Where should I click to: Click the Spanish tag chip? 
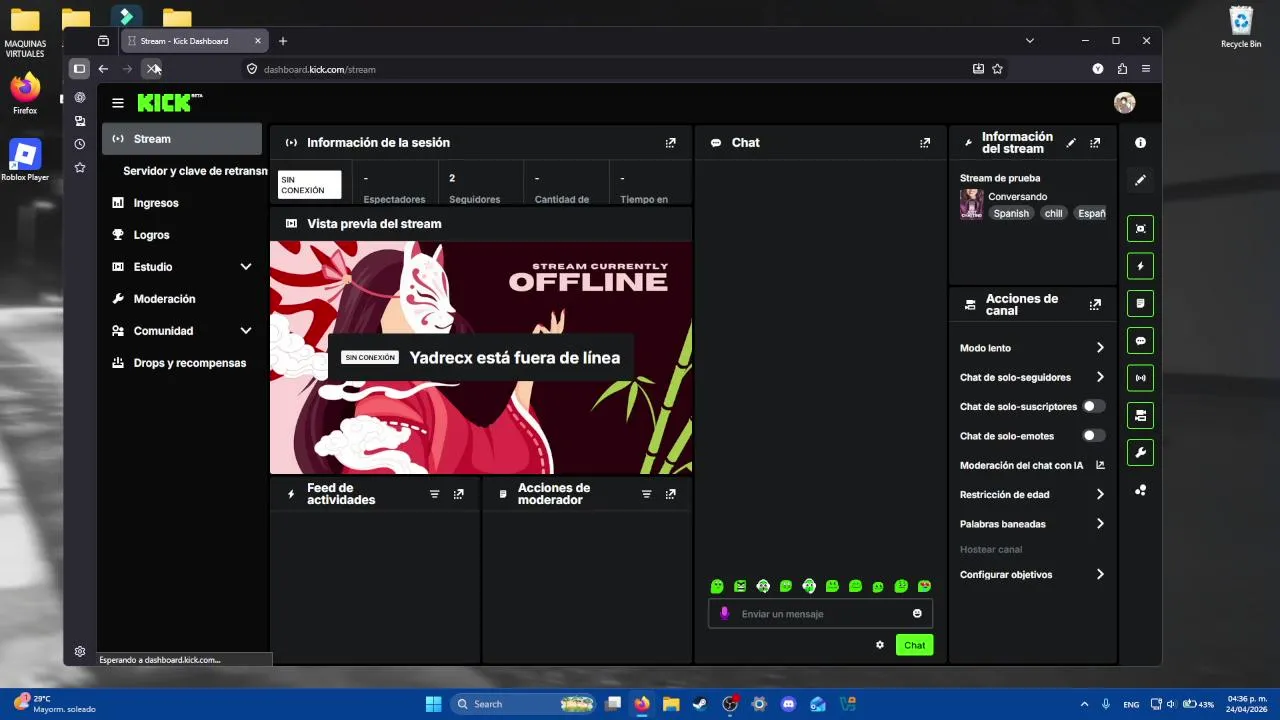pos(1011,213)
